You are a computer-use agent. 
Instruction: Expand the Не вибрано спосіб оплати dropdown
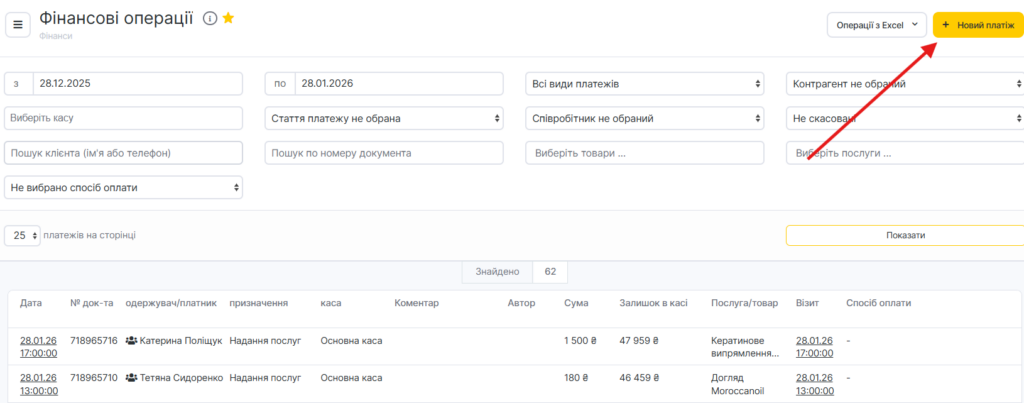123,187
